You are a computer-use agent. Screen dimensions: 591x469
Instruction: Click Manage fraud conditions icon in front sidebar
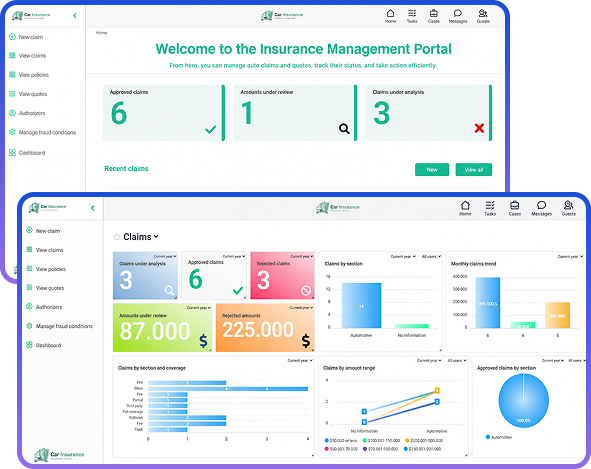pos(29,326)
